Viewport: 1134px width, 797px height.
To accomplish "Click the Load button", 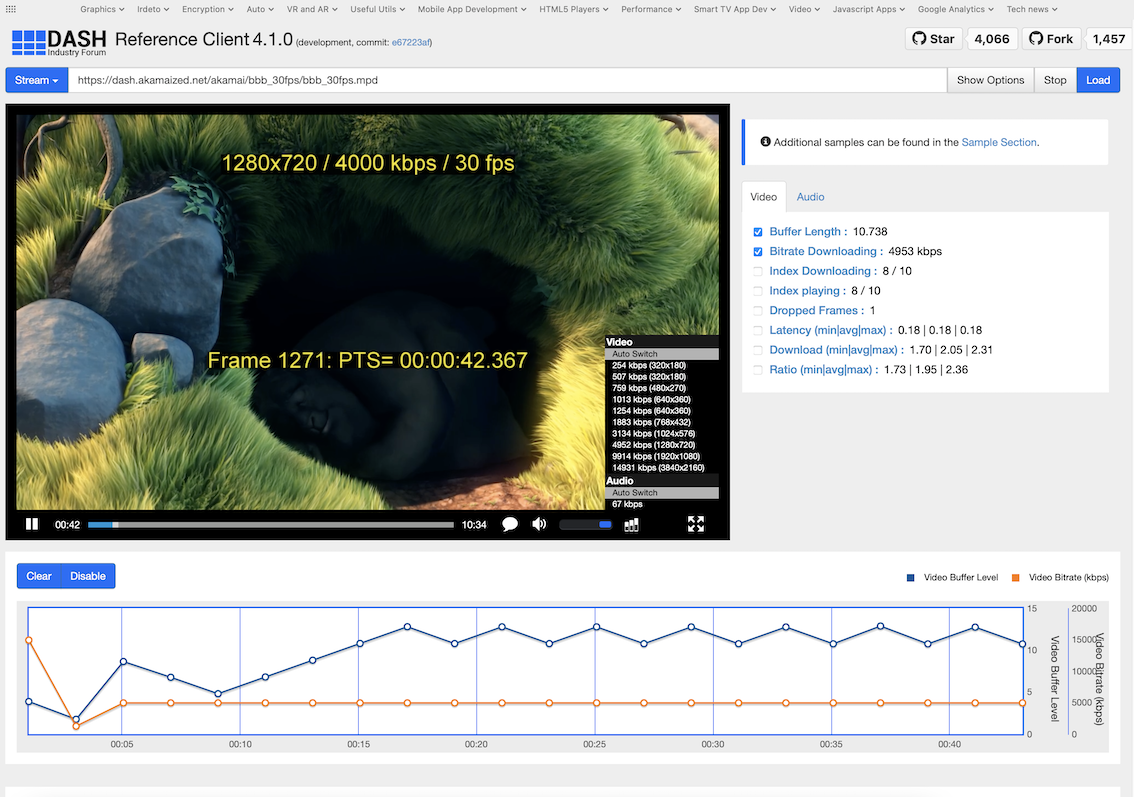I will [x=1098, y=80].
